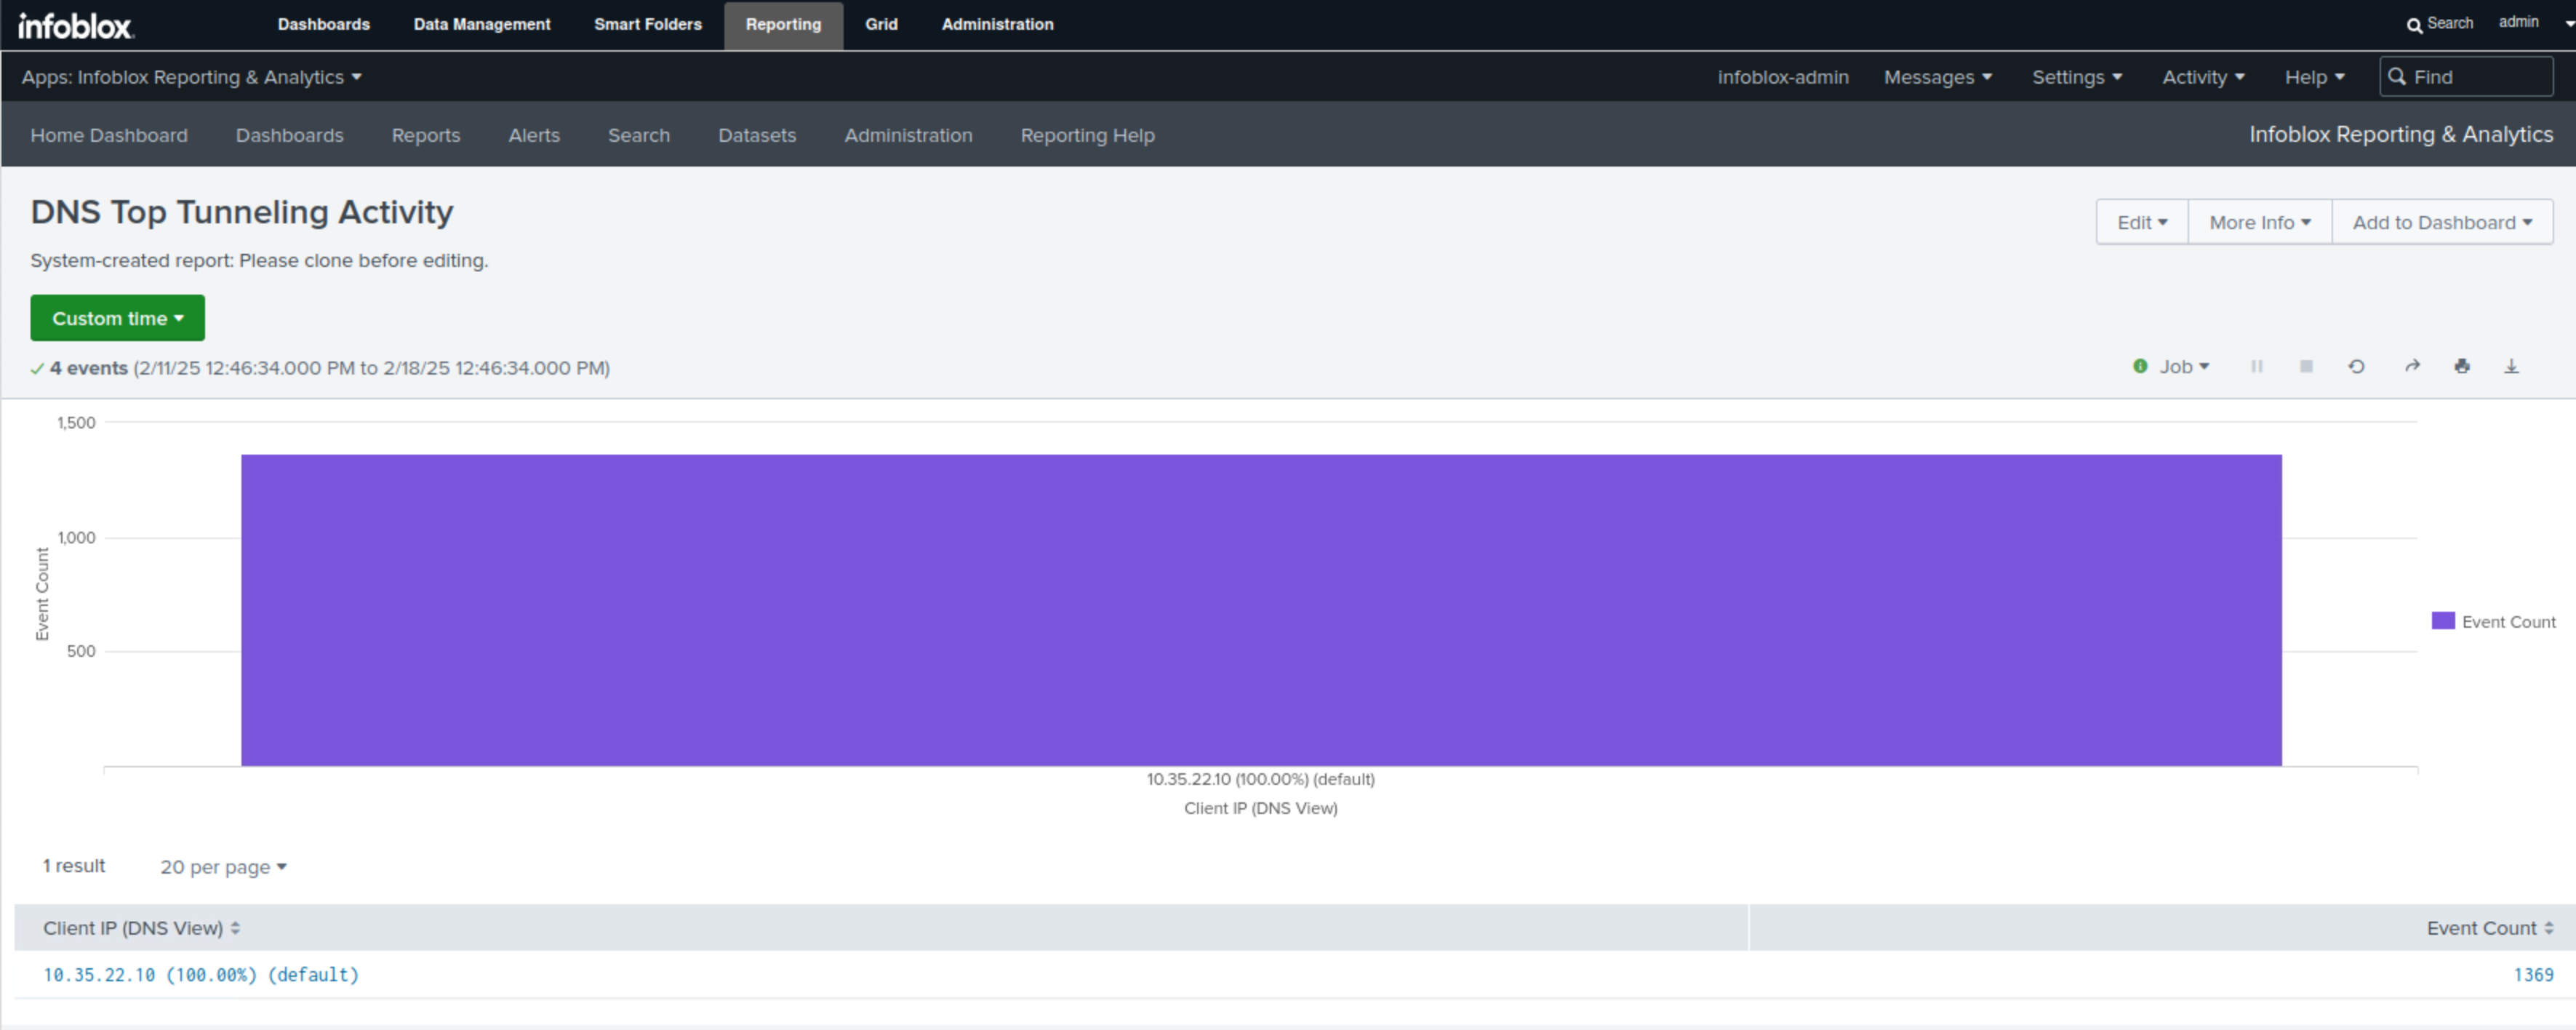Image resolution: width=2576 pixels, height=1030 pixels.
Task: Switch to the Grid tab
Action: pyautogui.click(x=880, y=24)
